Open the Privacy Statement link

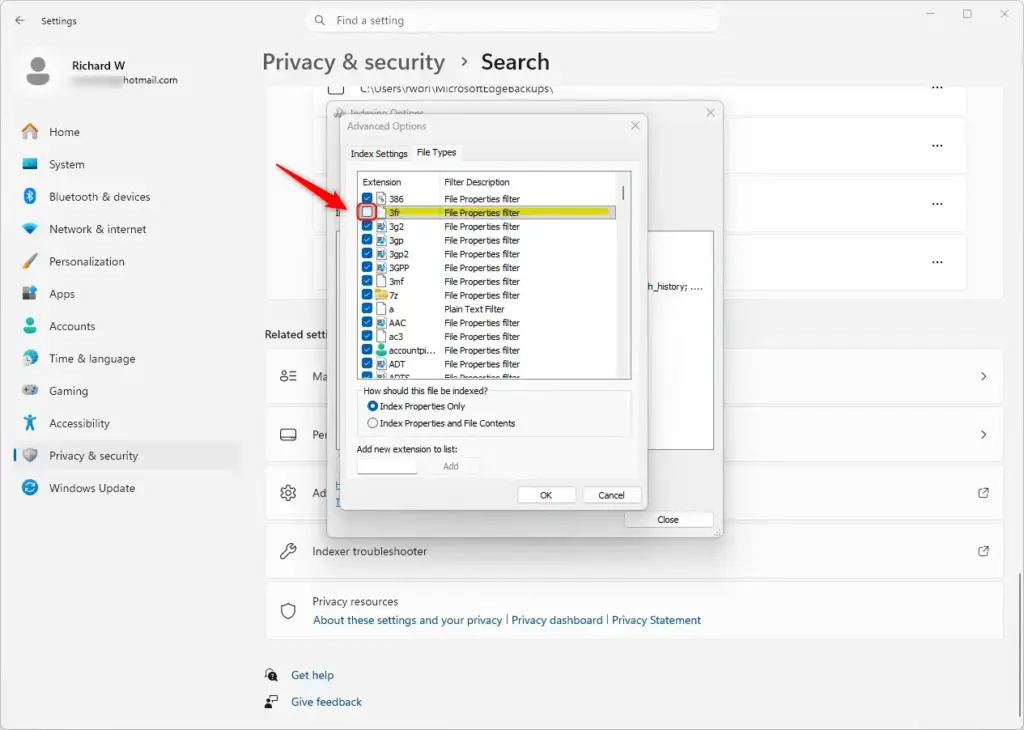point(656,620)
